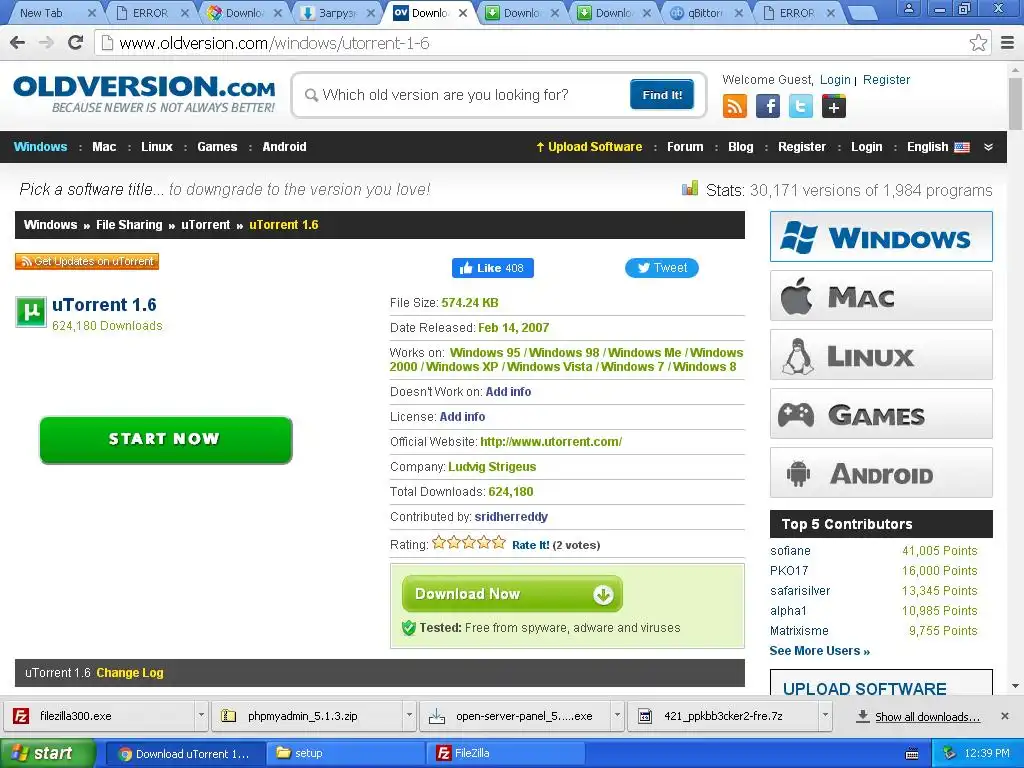1024x768 pixels.
Task: Click the Mac platform sidebar banner
Action: [x=881, y=296]
